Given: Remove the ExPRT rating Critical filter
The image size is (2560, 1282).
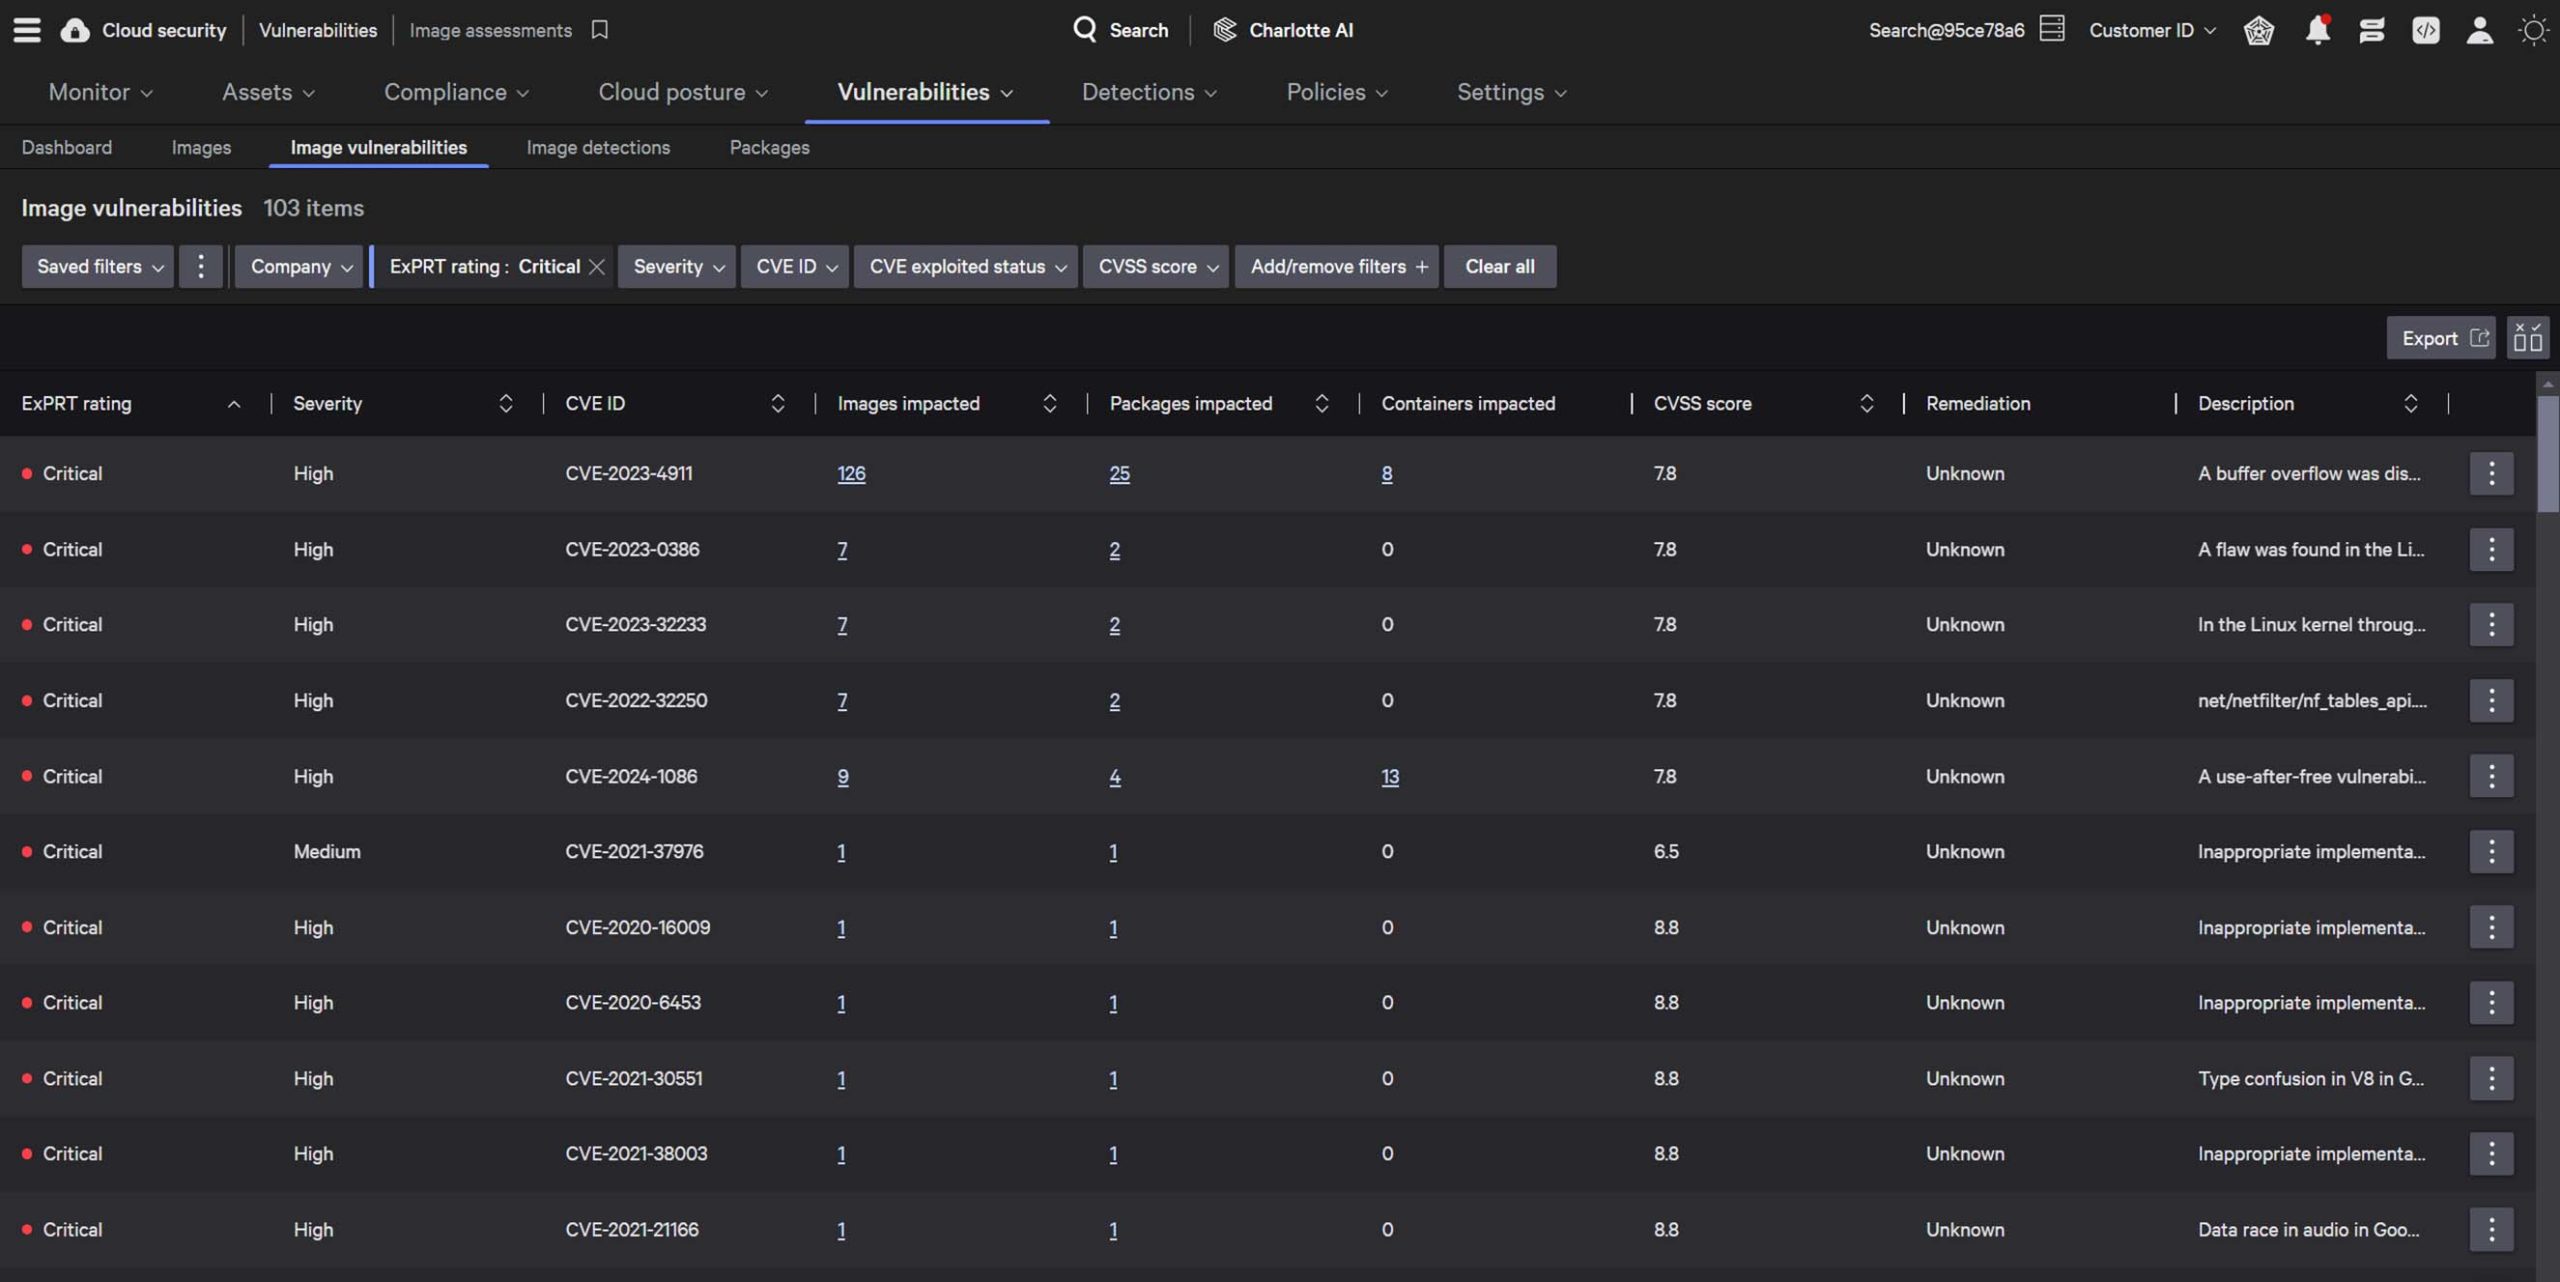Looking at the screenshot, I should point(597,267).
